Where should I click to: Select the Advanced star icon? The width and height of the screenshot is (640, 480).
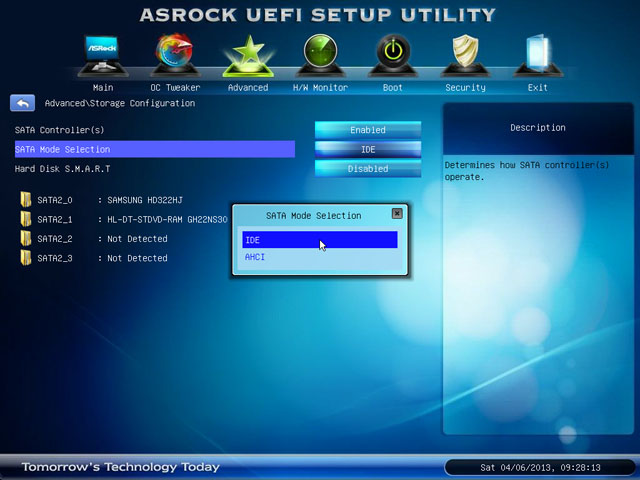coord(248,56)
